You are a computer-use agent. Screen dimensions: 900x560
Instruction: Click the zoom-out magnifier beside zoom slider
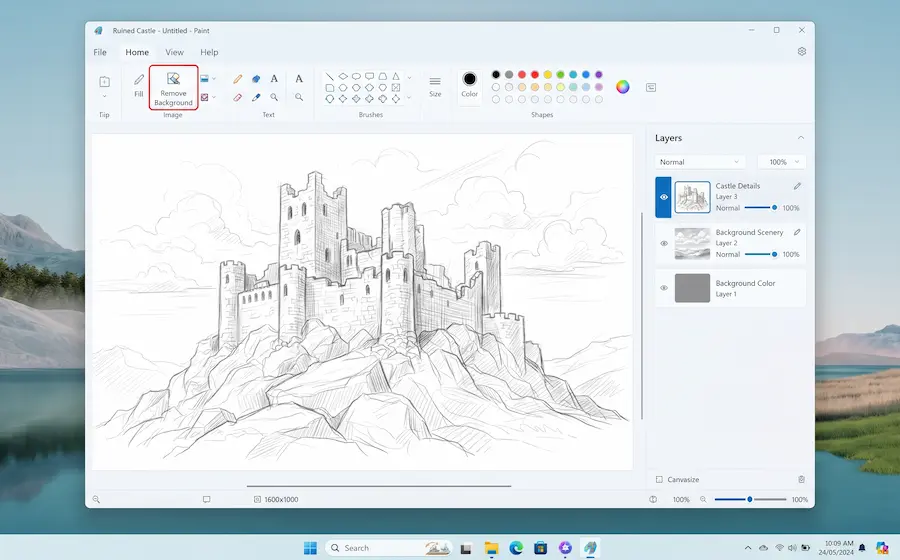703,500
